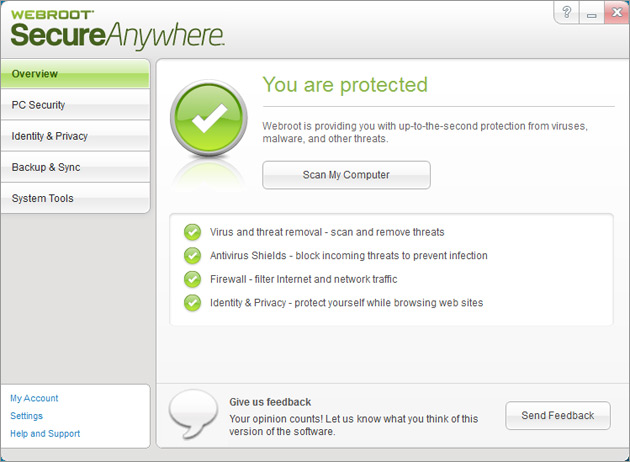630x462 pixels.
Task: Click the green check beside Virus and threat removal
Action: pyautogui.click(x=192, y=232)
